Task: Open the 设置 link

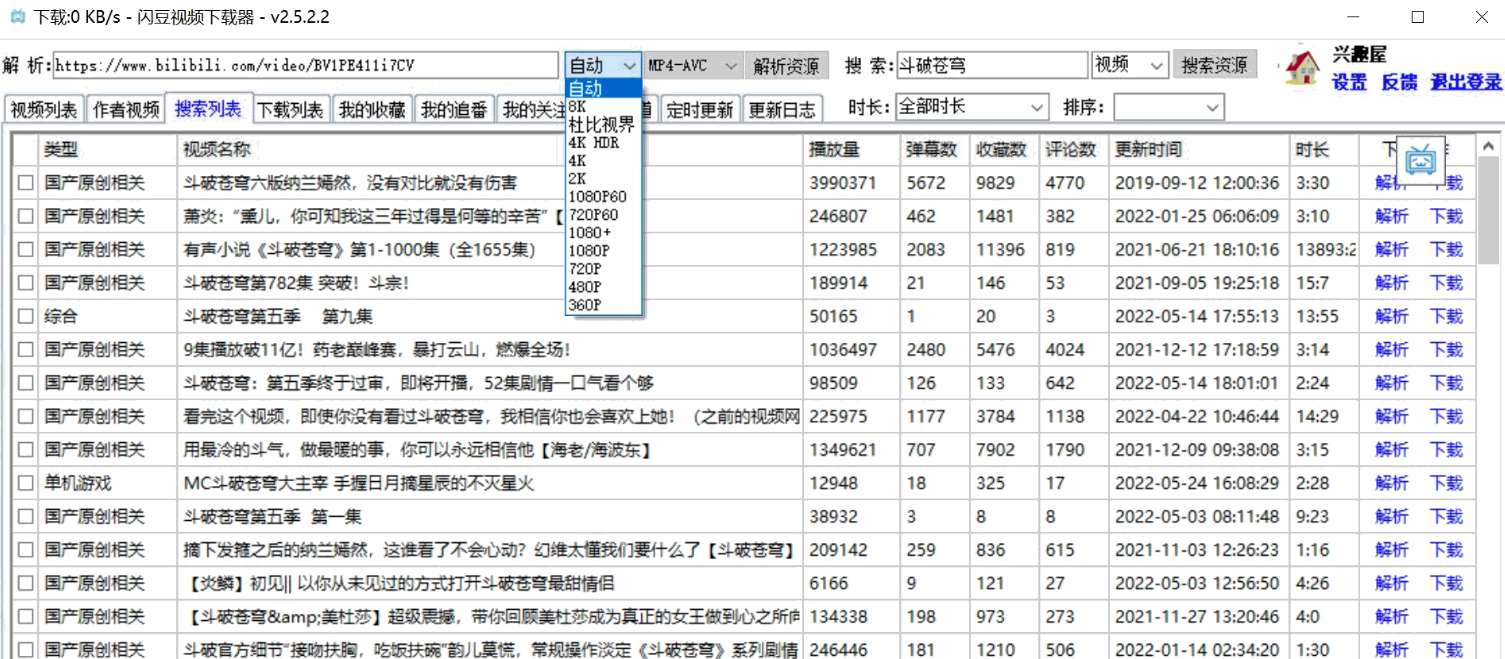Action: coord(1349,83)
